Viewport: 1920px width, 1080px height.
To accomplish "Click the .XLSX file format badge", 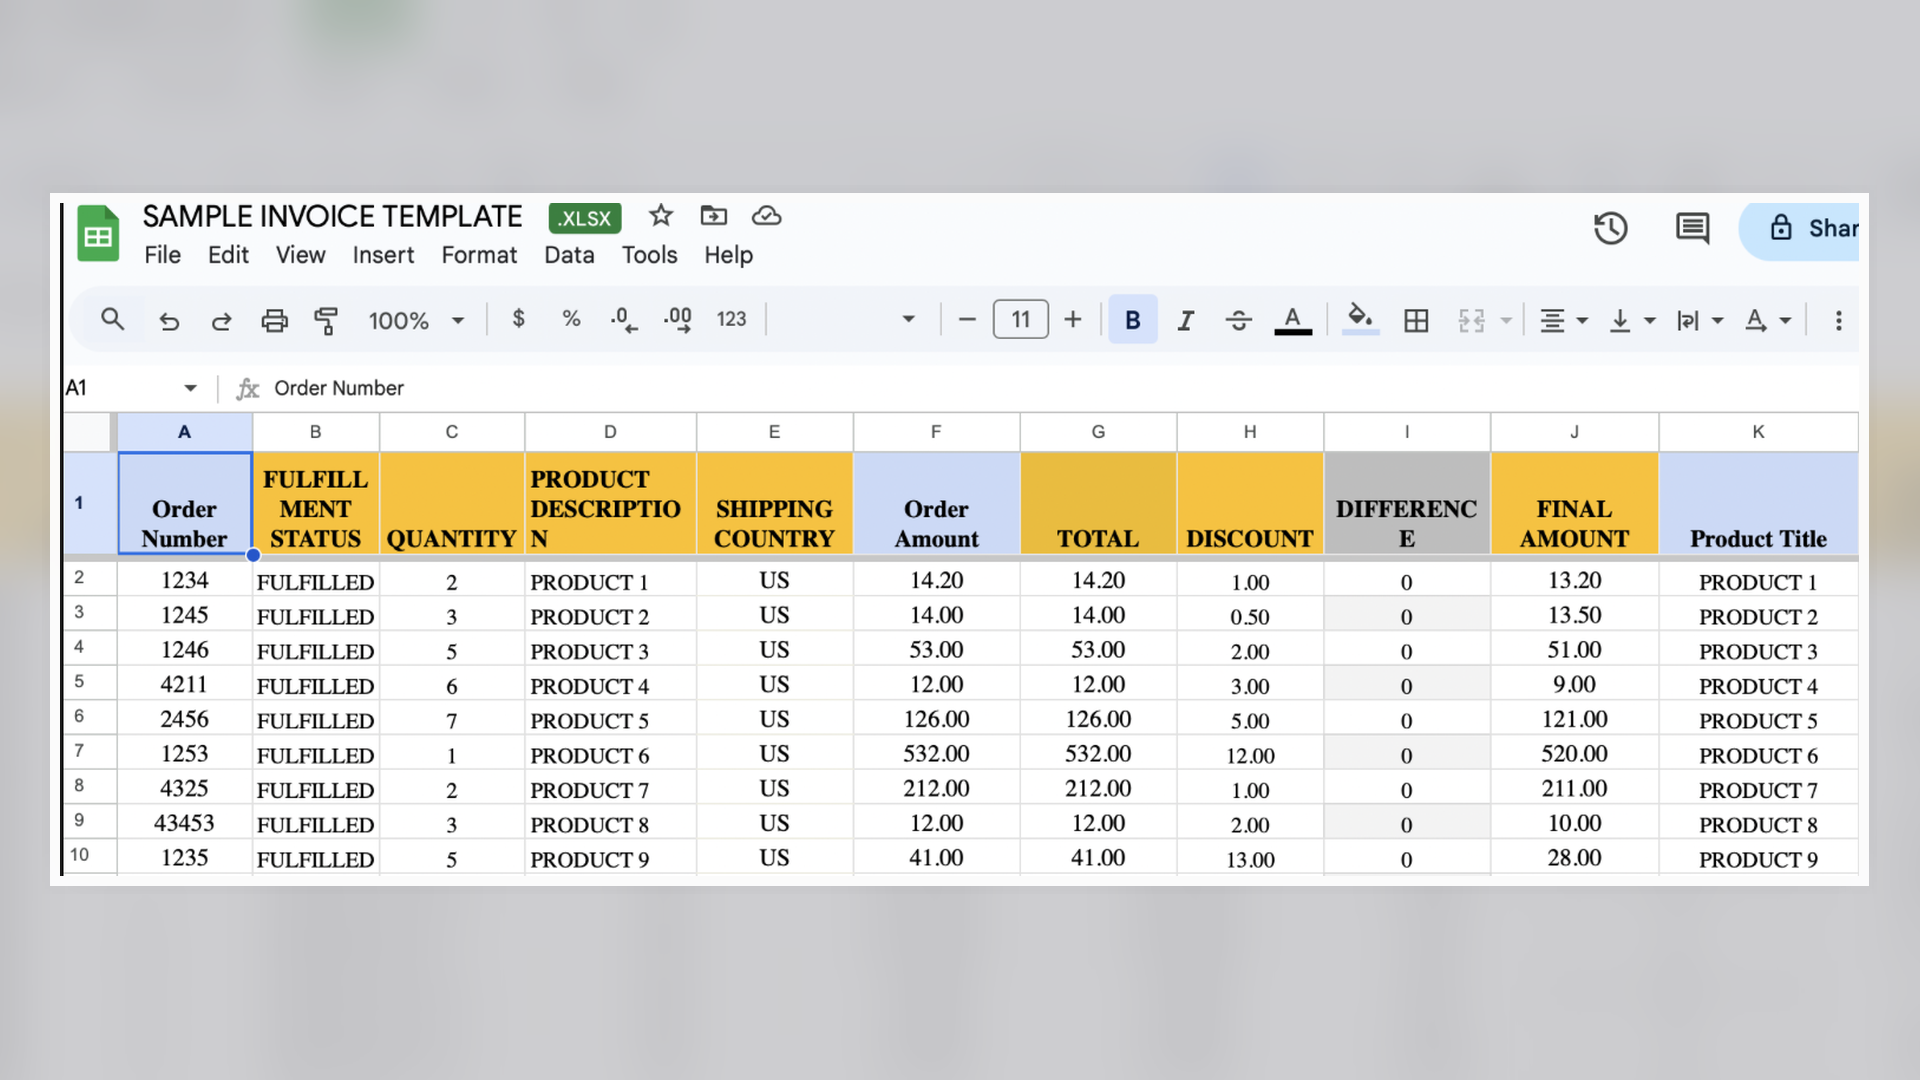I will point(585,218).
